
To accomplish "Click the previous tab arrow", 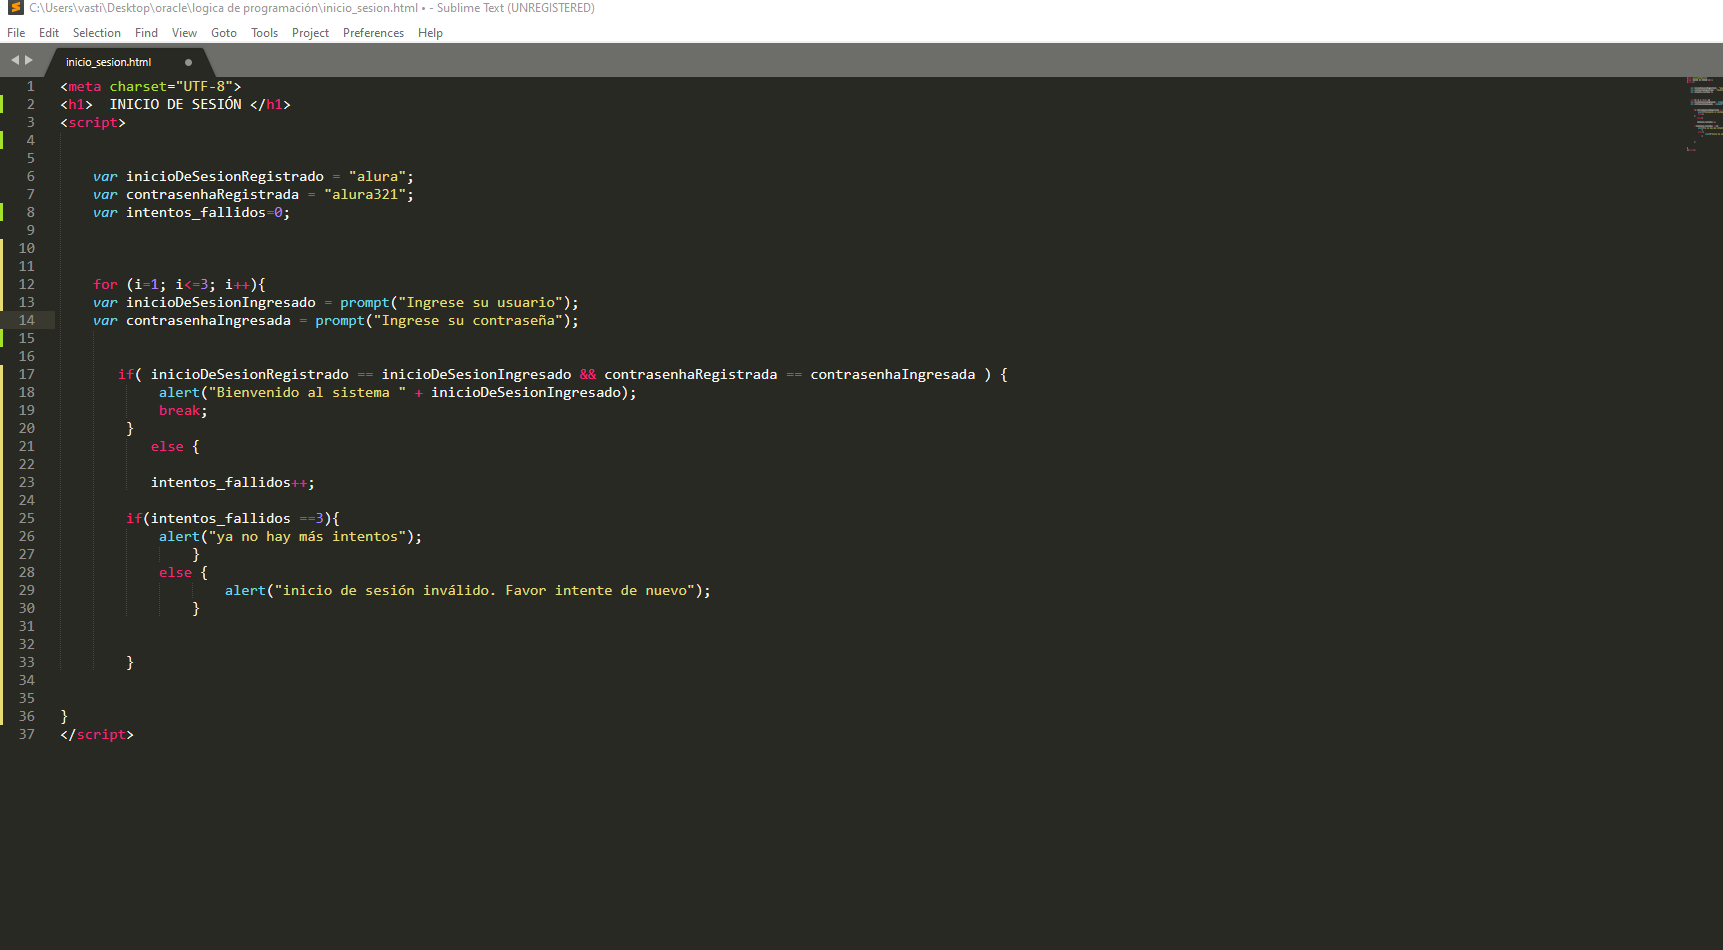I will click(x=15, y=61).
